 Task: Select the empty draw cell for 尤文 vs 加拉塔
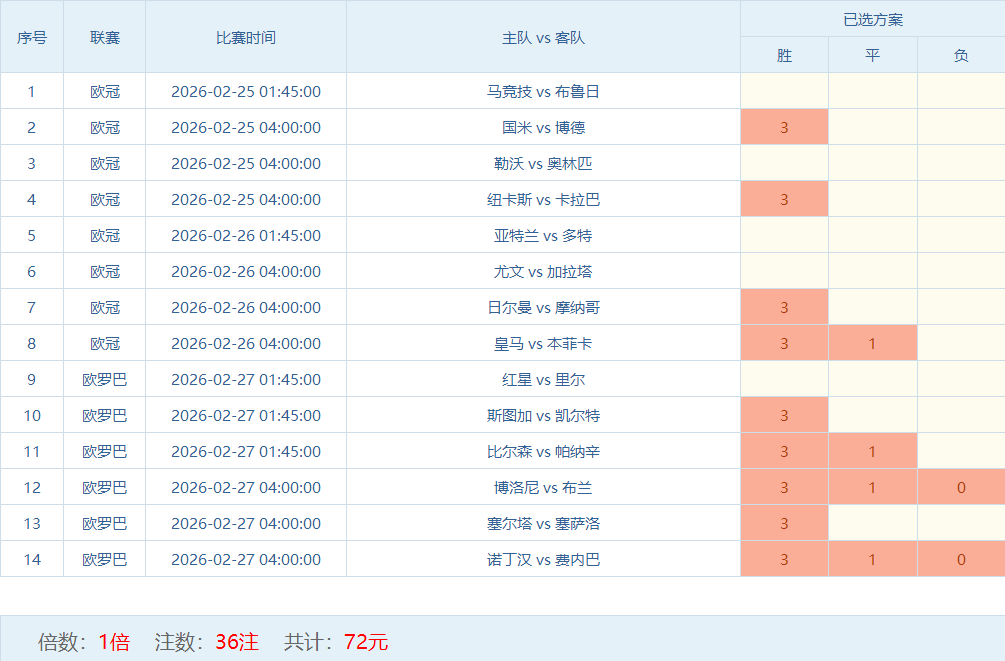[872, 271]
